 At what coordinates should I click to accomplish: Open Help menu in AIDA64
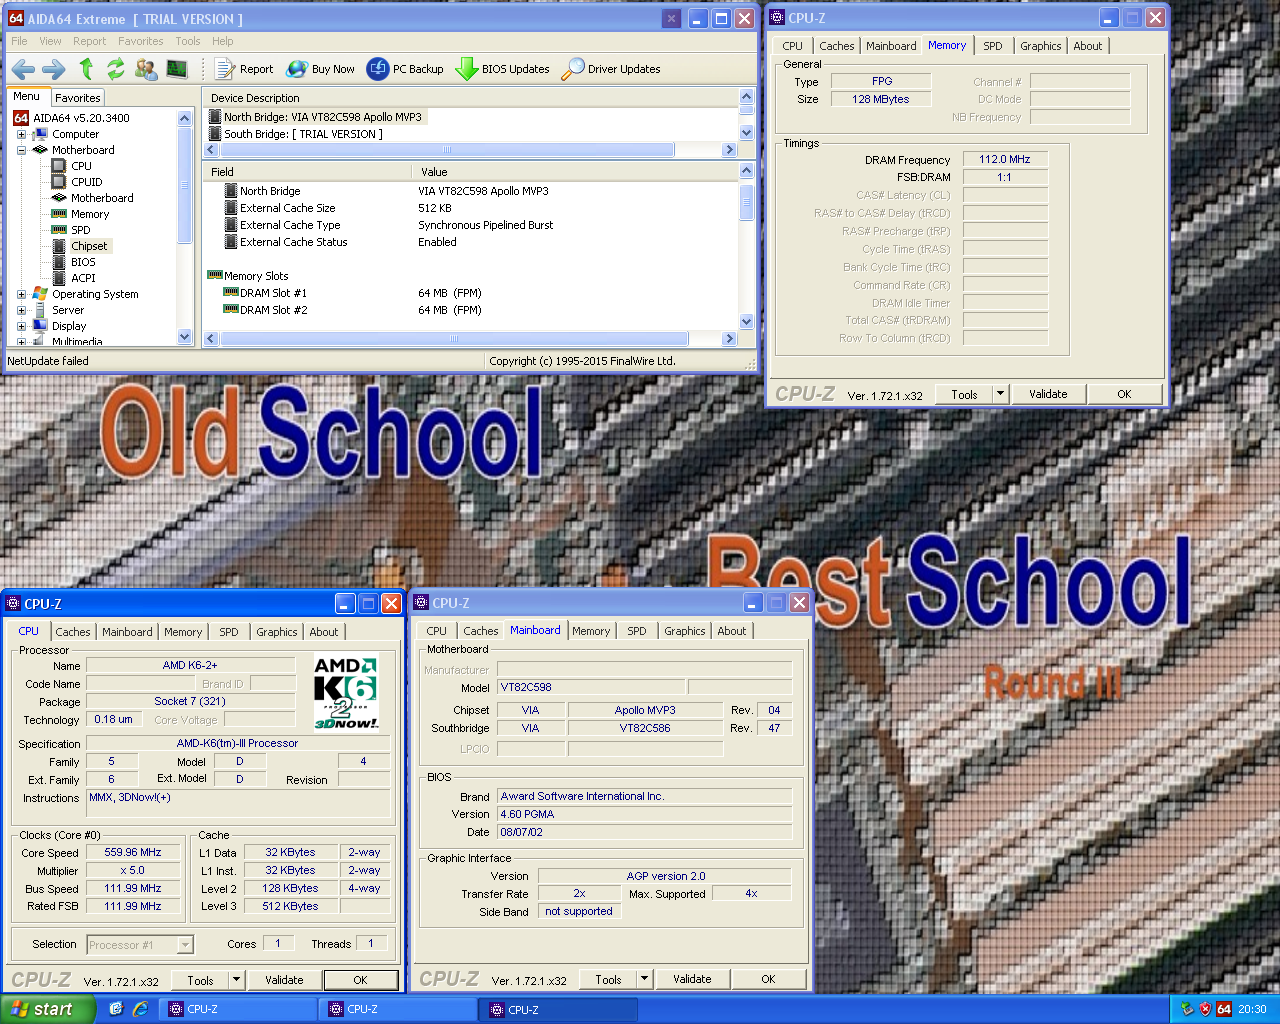[223, 41]
